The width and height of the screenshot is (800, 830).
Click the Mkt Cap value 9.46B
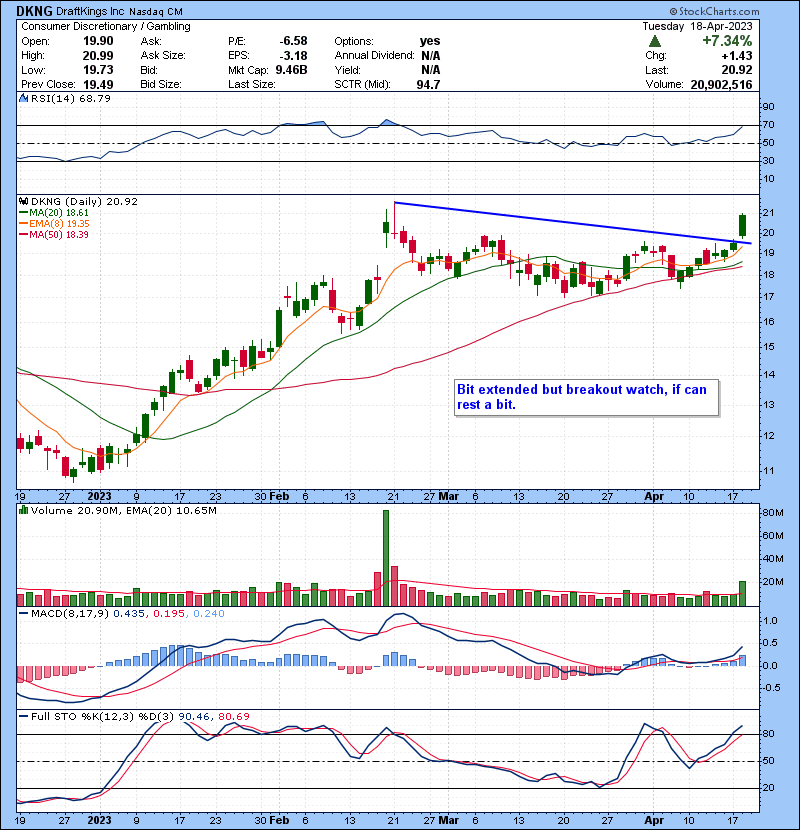[x=291, y=69]
